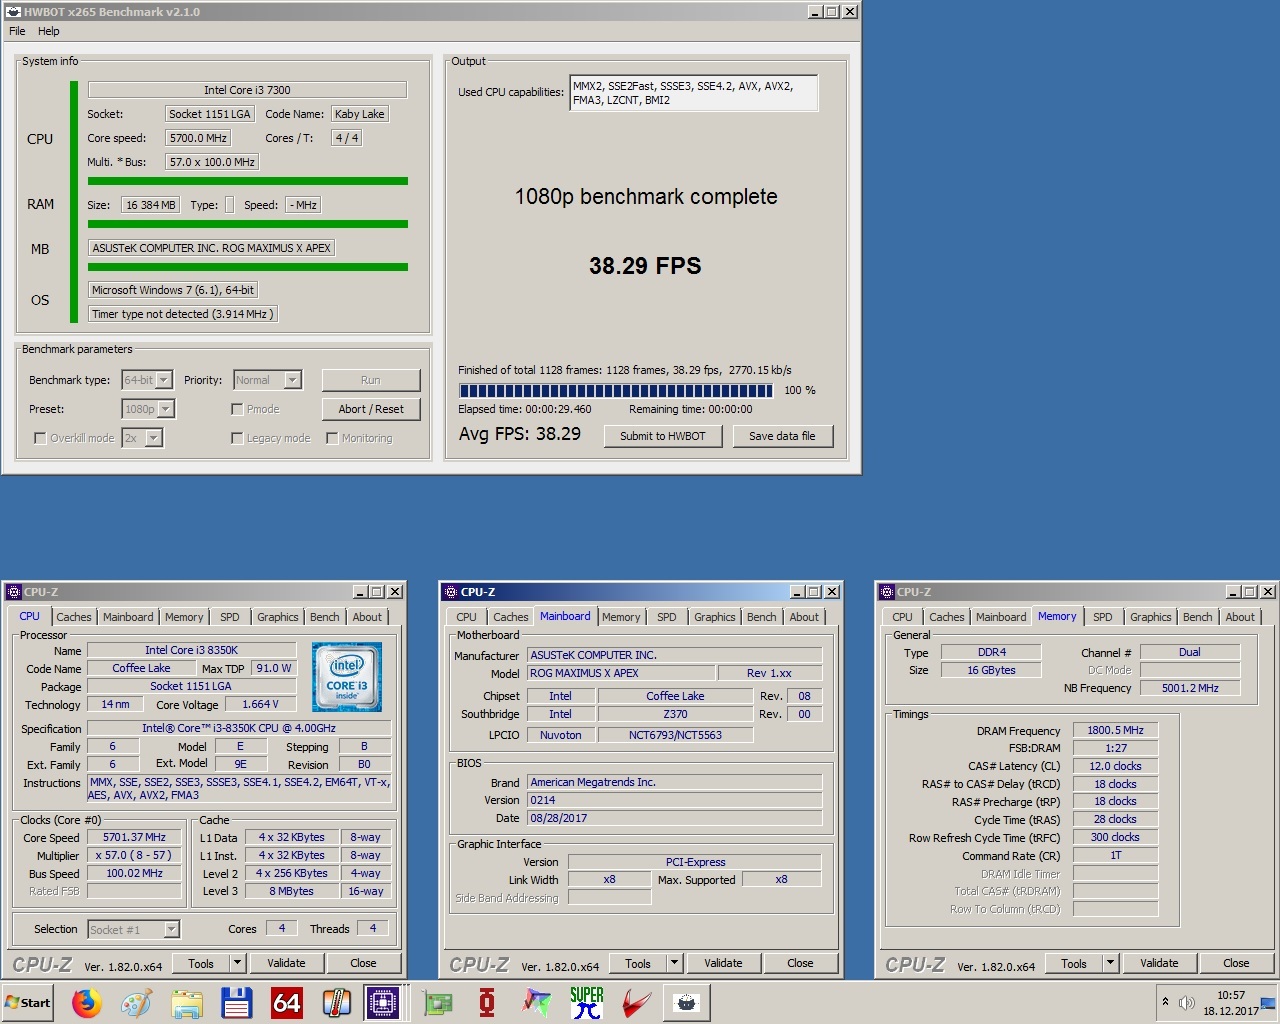Click the Run button

(x=371, y=380)
